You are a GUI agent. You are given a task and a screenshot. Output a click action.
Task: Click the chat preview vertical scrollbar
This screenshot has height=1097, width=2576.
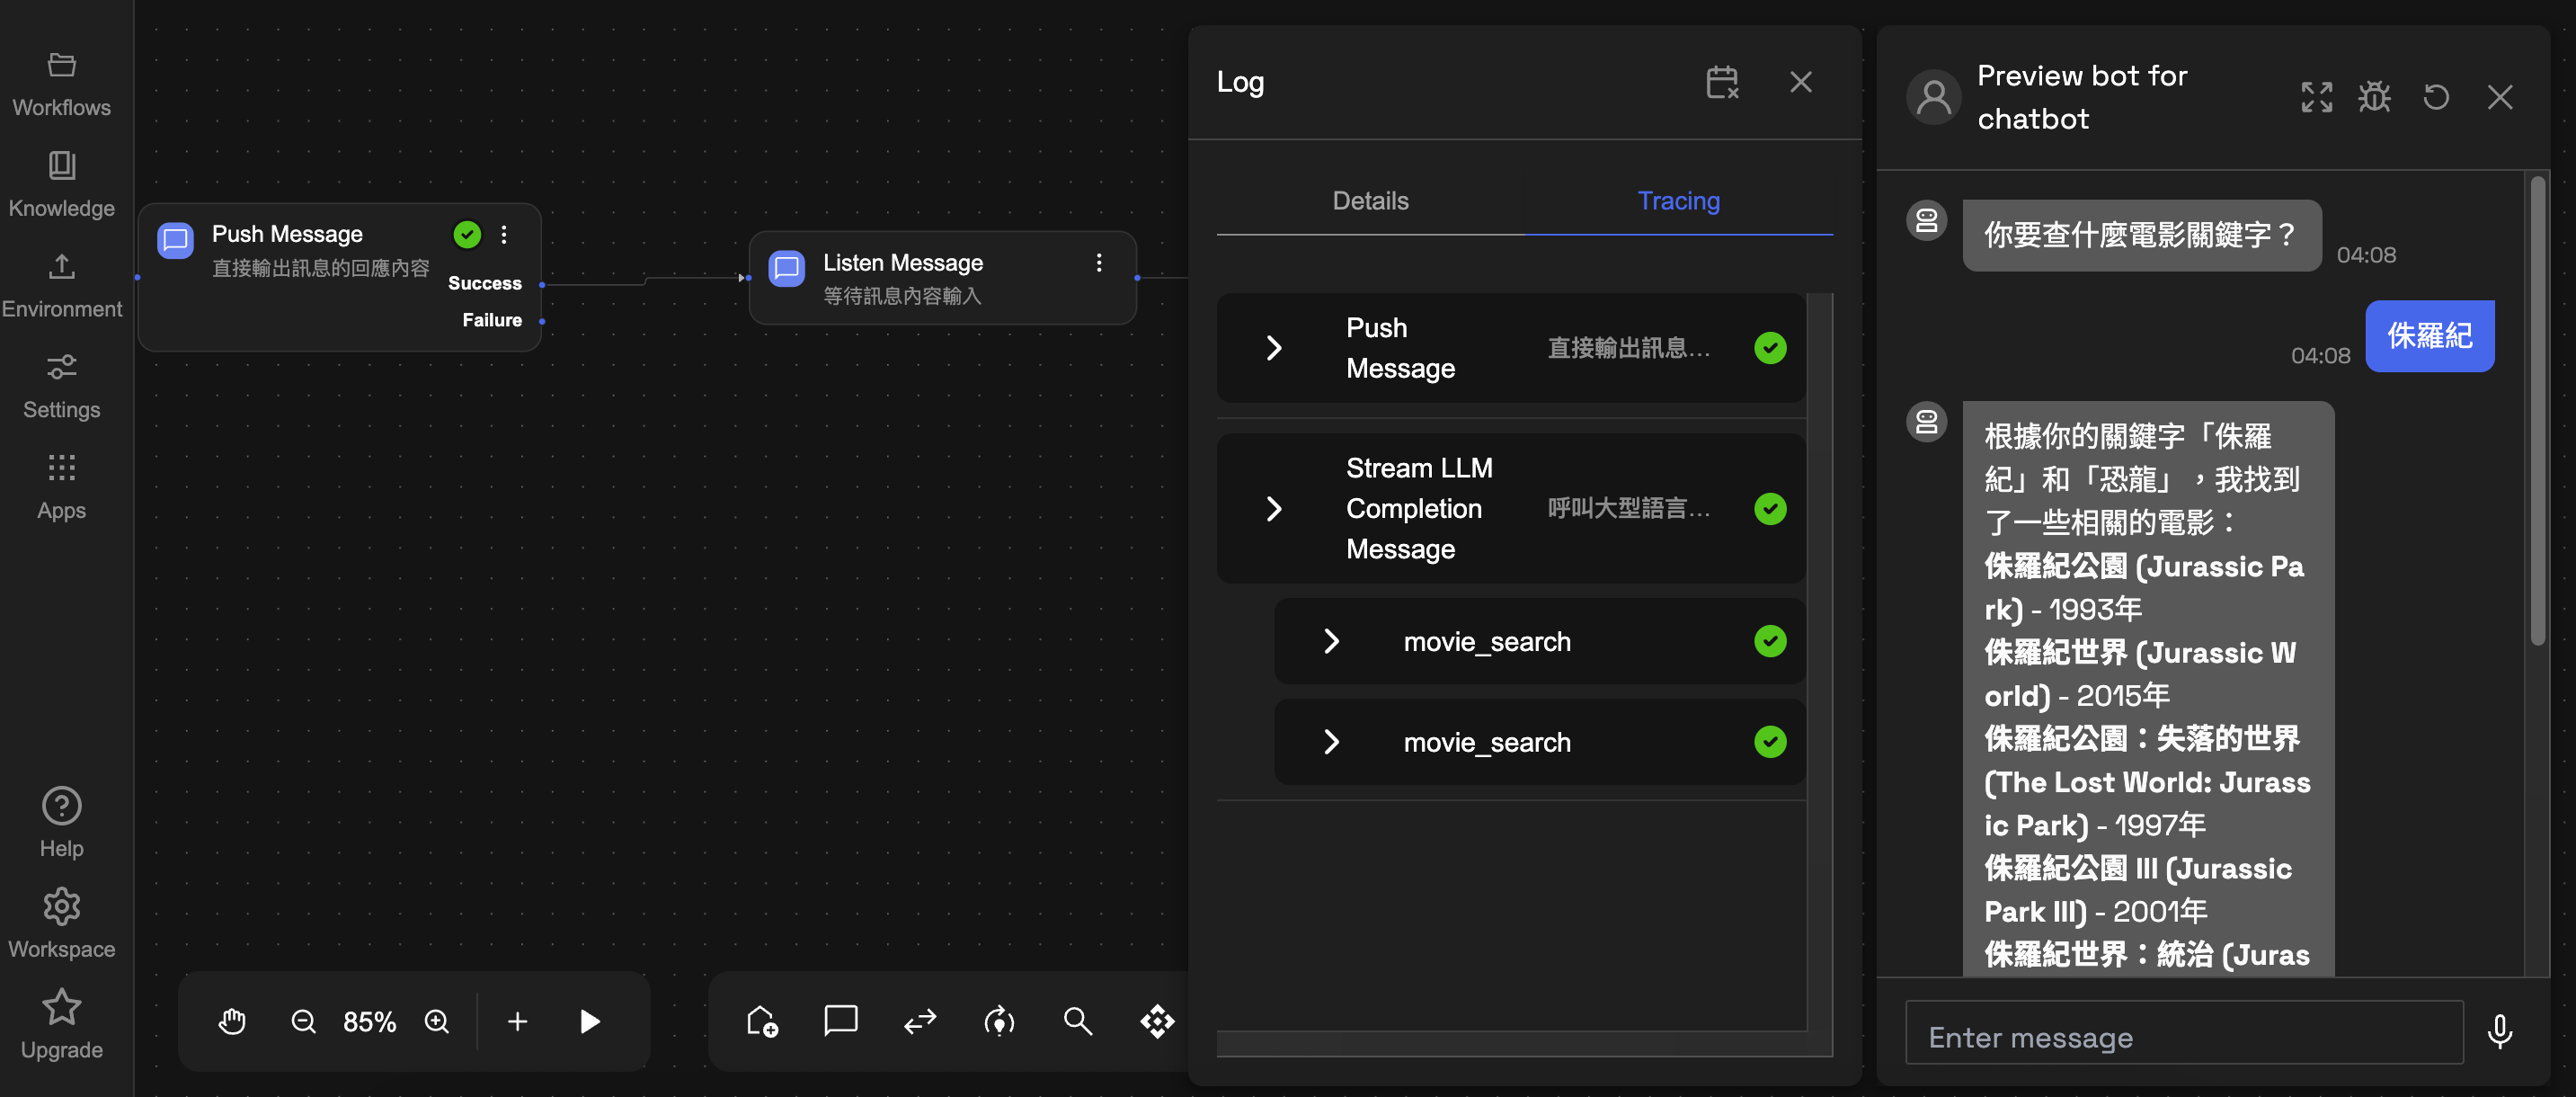pyautogui.click(x=2537, y=412)
